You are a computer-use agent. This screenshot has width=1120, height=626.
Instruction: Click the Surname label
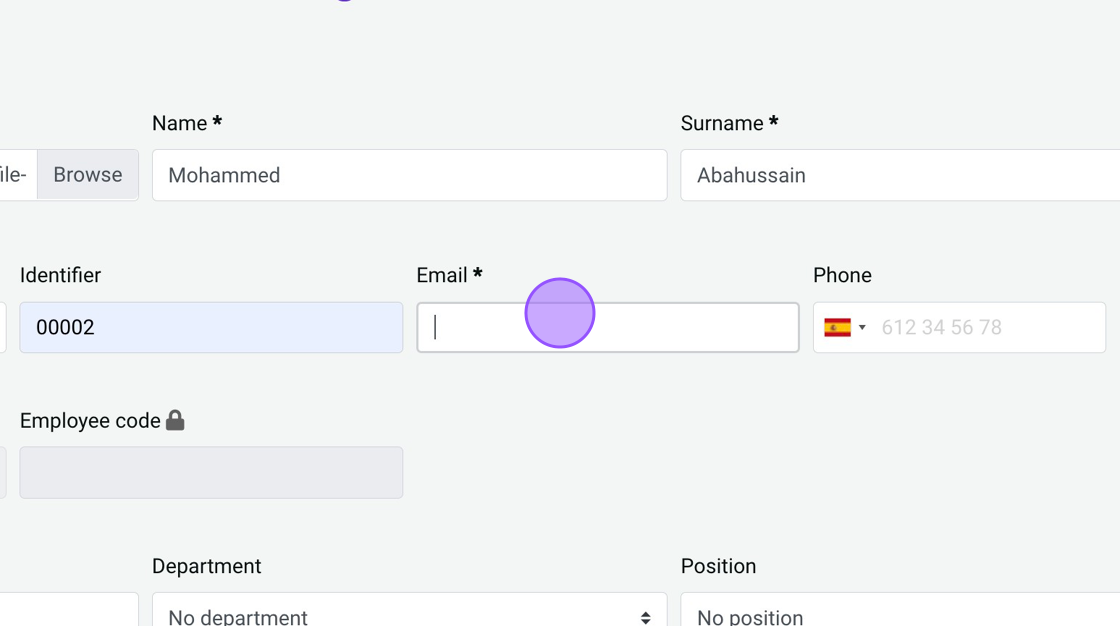[x=722, y=123]
